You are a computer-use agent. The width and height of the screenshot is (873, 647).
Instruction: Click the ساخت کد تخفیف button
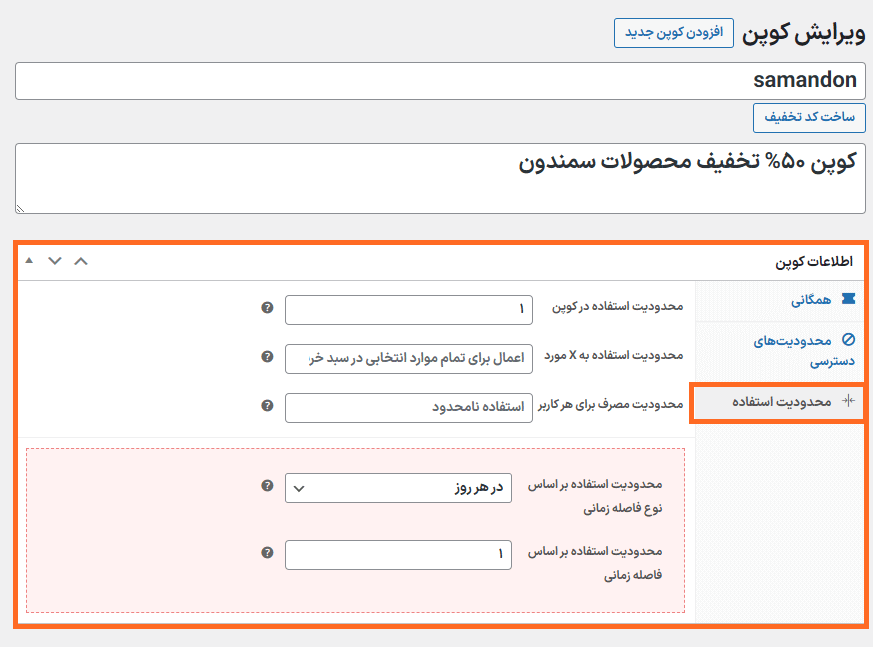tap(809, 117)
